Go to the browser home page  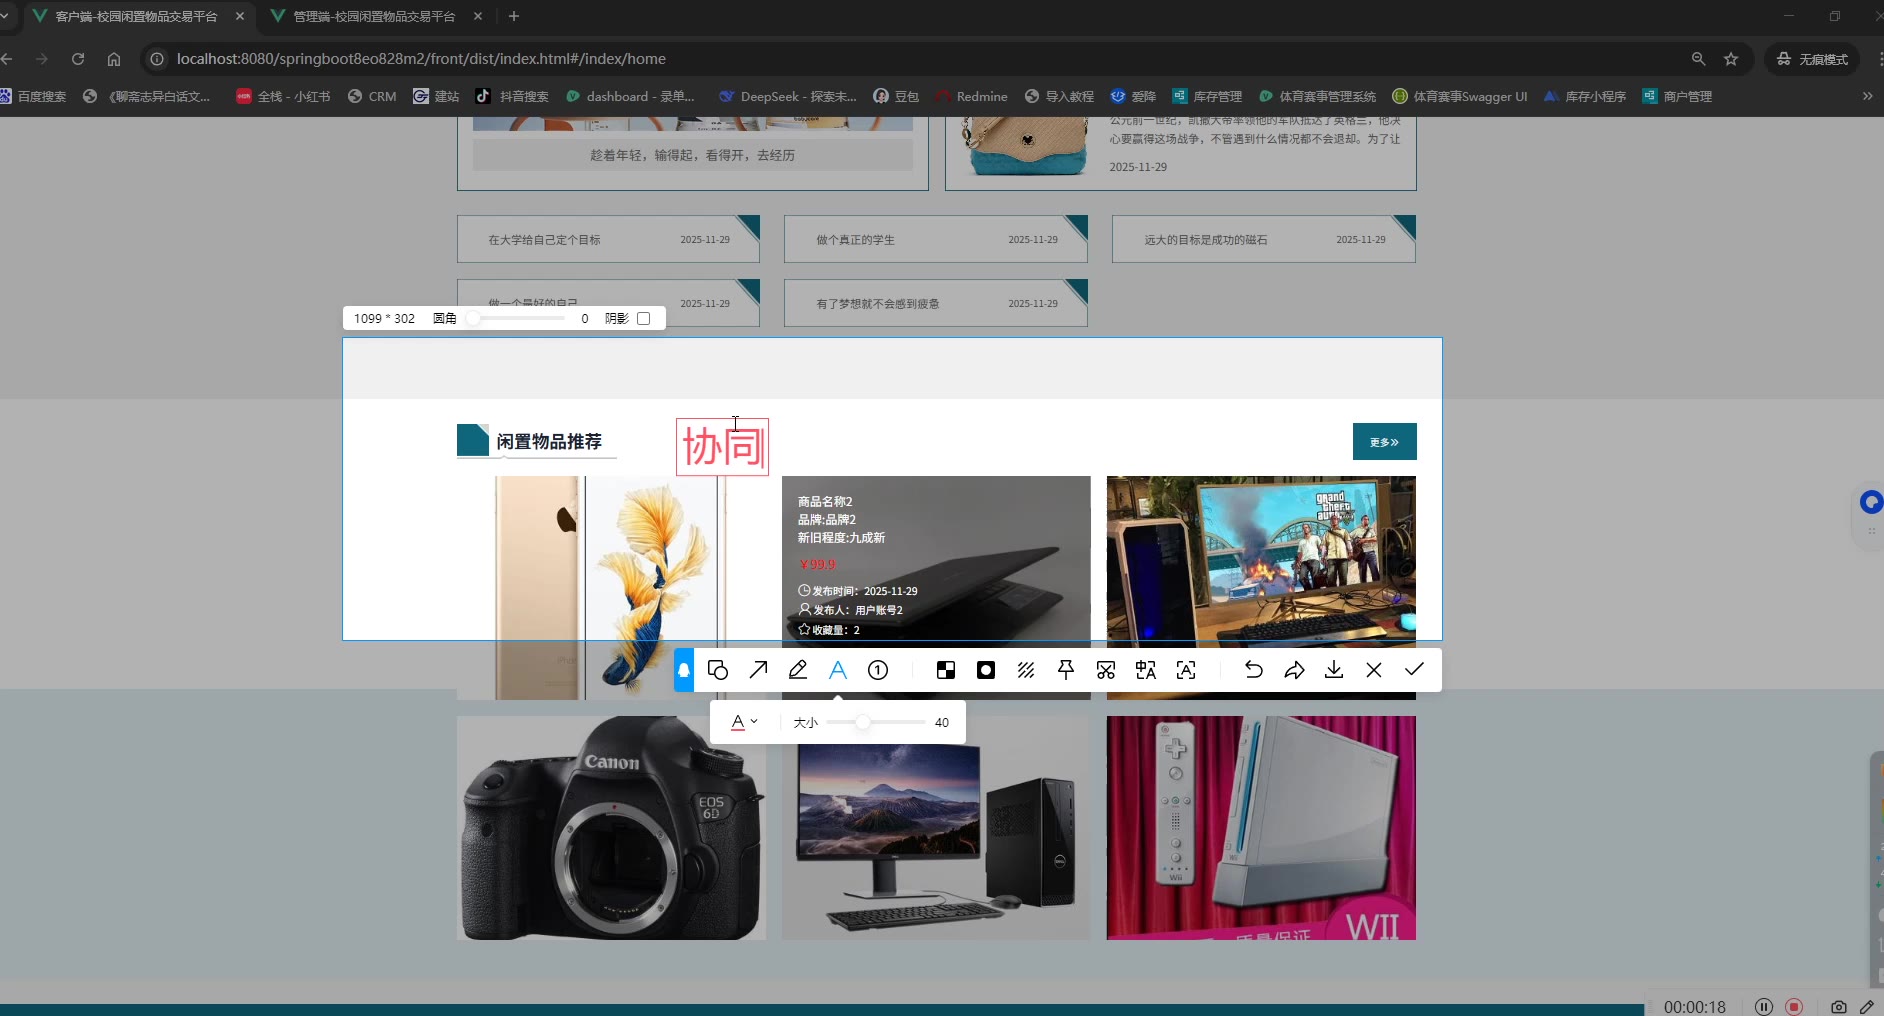[x=114, y=59]
